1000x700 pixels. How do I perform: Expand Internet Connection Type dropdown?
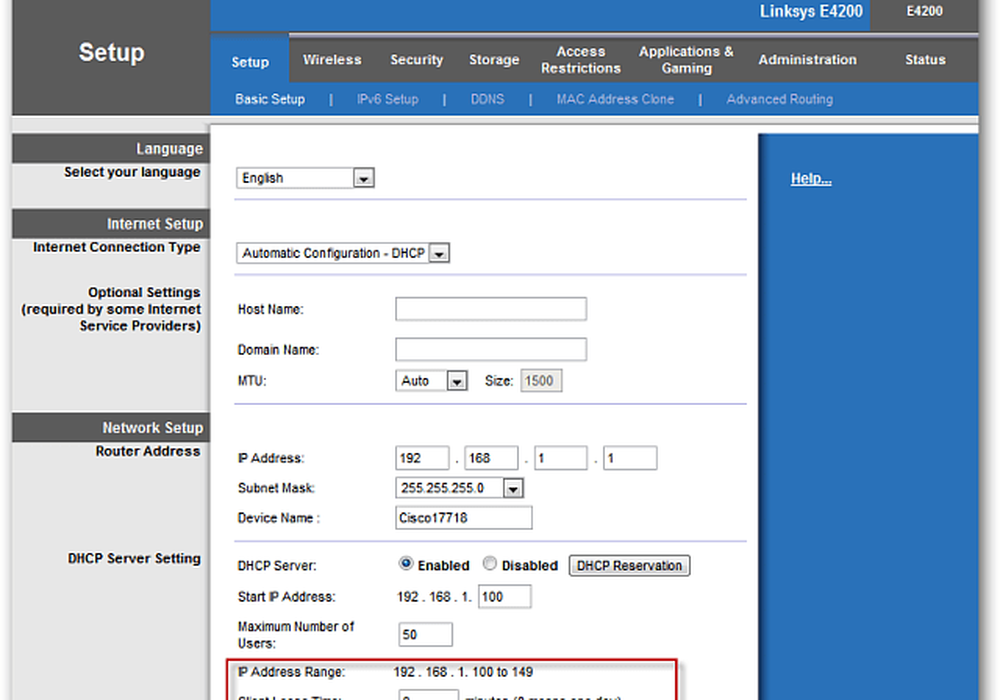[342, 253]
